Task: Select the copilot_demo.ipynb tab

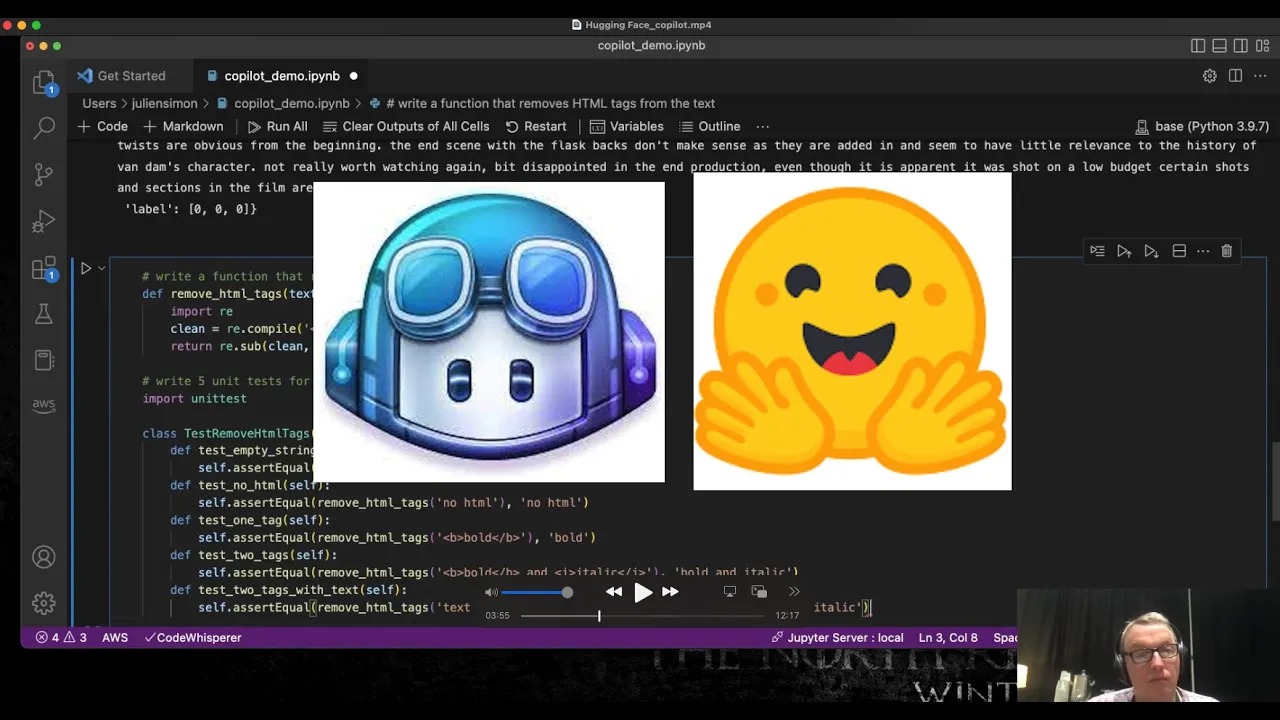Action: [x=282, y=76]
